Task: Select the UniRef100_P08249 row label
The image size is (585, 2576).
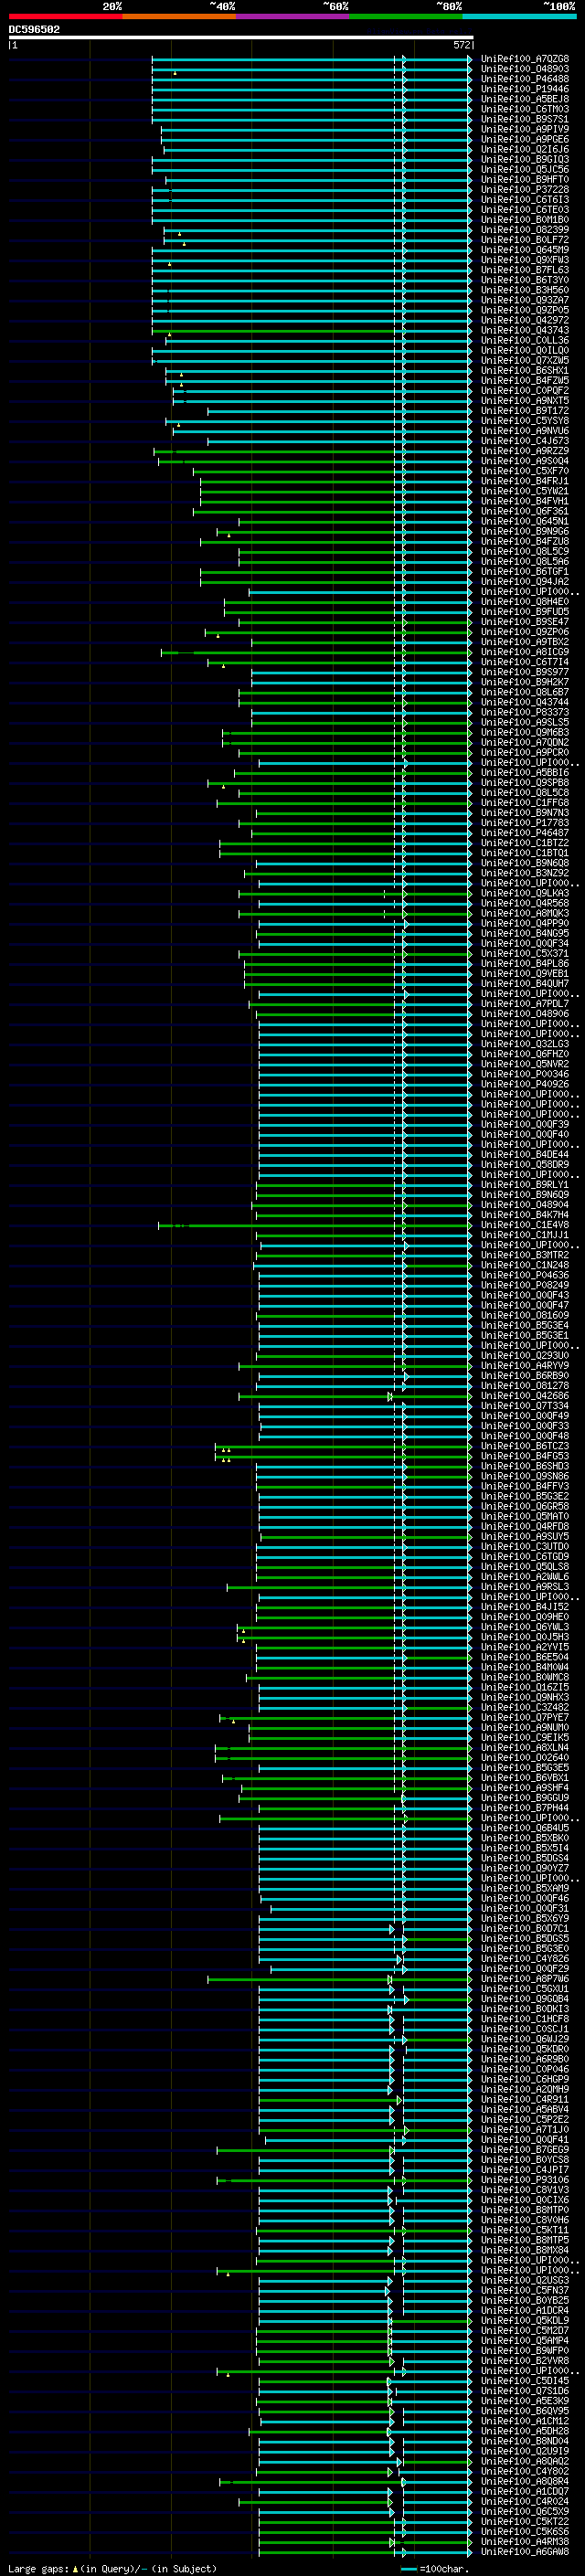Action: (525, 1286)
